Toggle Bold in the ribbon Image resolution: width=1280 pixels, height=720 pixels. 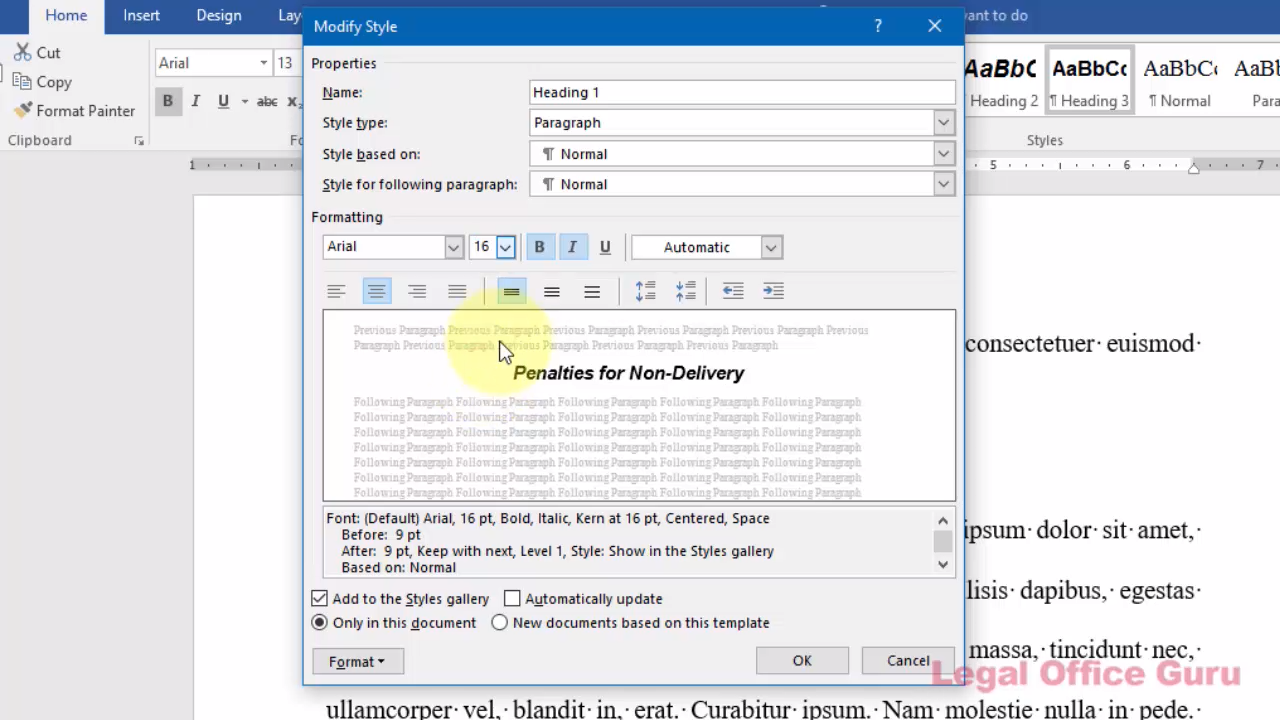tap(167, 101)
